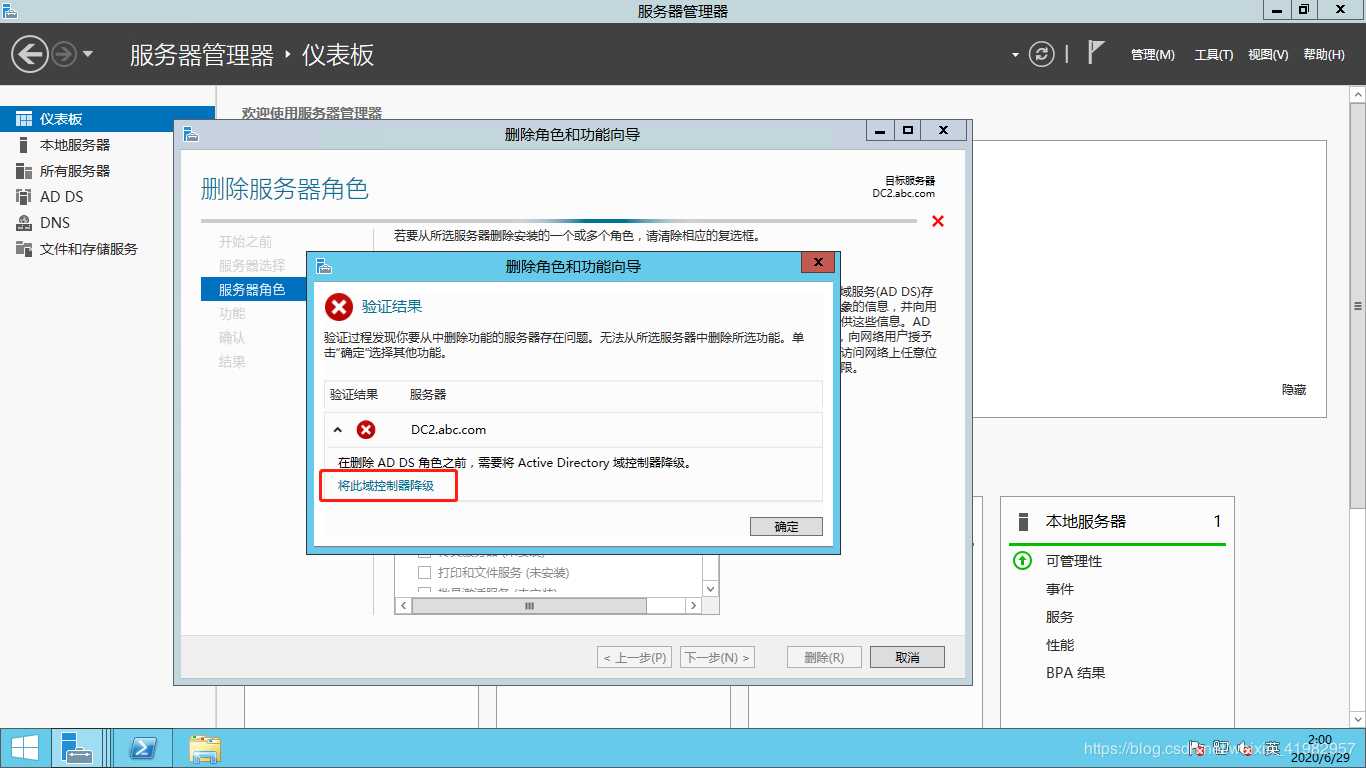Click Server Manager icon on the taskbar
1366x768 pixels.
75,748
